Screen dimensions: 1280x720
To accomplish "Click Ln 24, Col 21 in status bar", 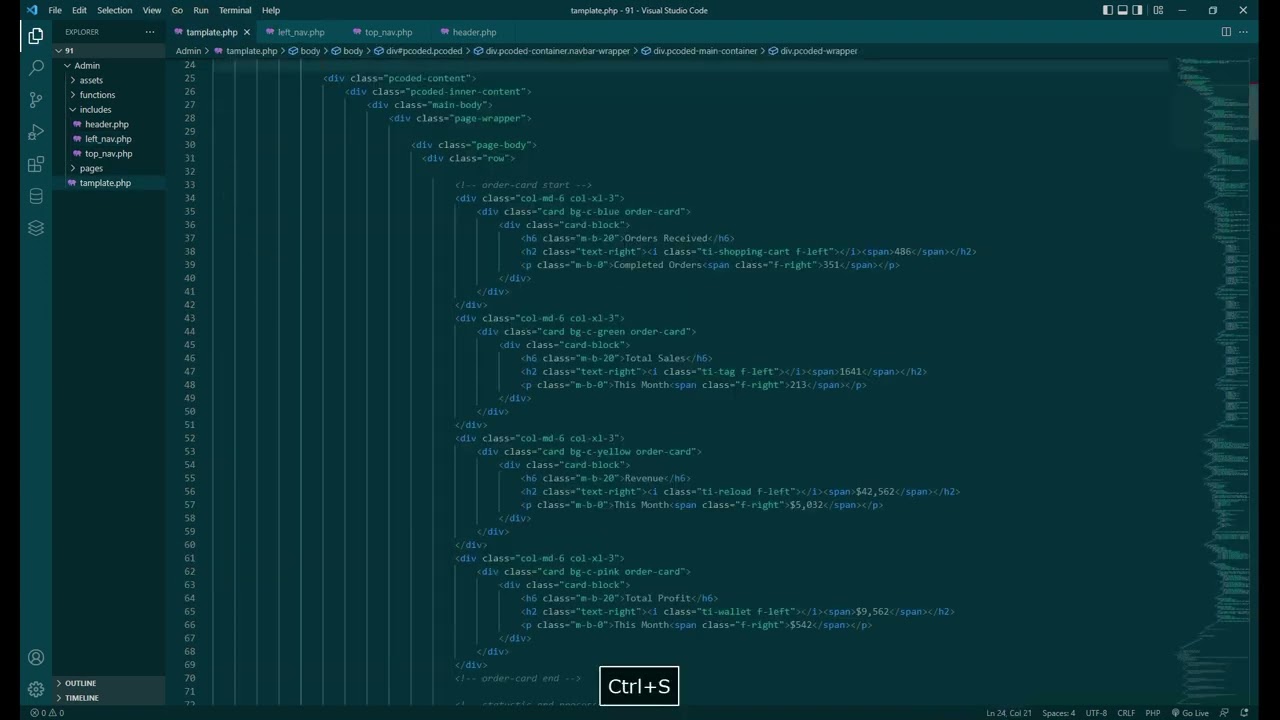I will (x=1008, y=713).
